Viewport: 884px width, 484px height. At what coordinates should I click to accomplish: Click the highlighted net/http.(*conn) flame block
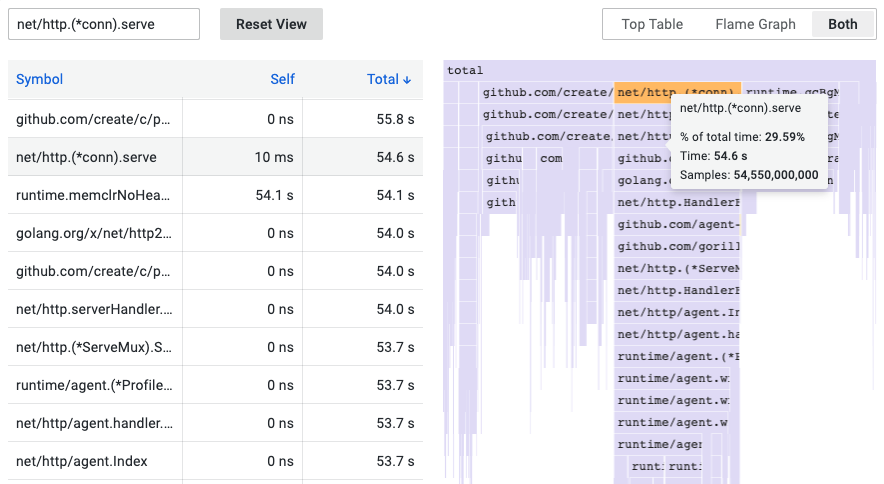[x=677, y=93]
